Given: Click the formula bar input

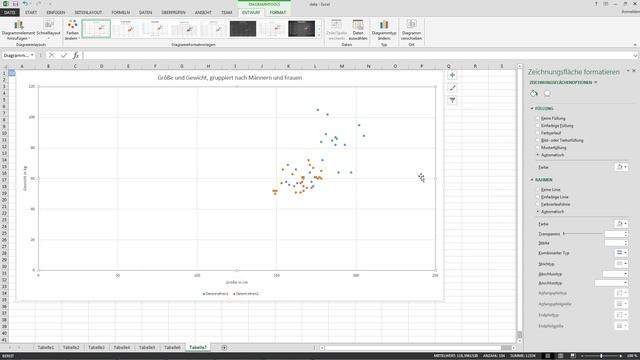Looking at the screenshot, I should pyautogui.click(x=358, y=55).
